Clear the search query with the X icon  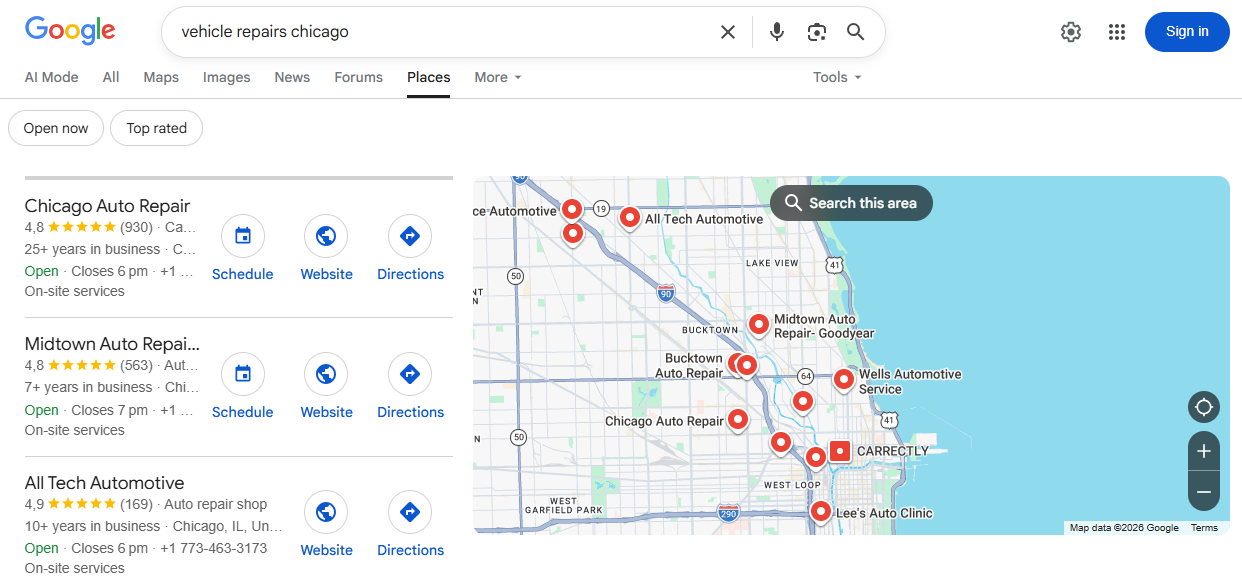click(x=727, y=31)
